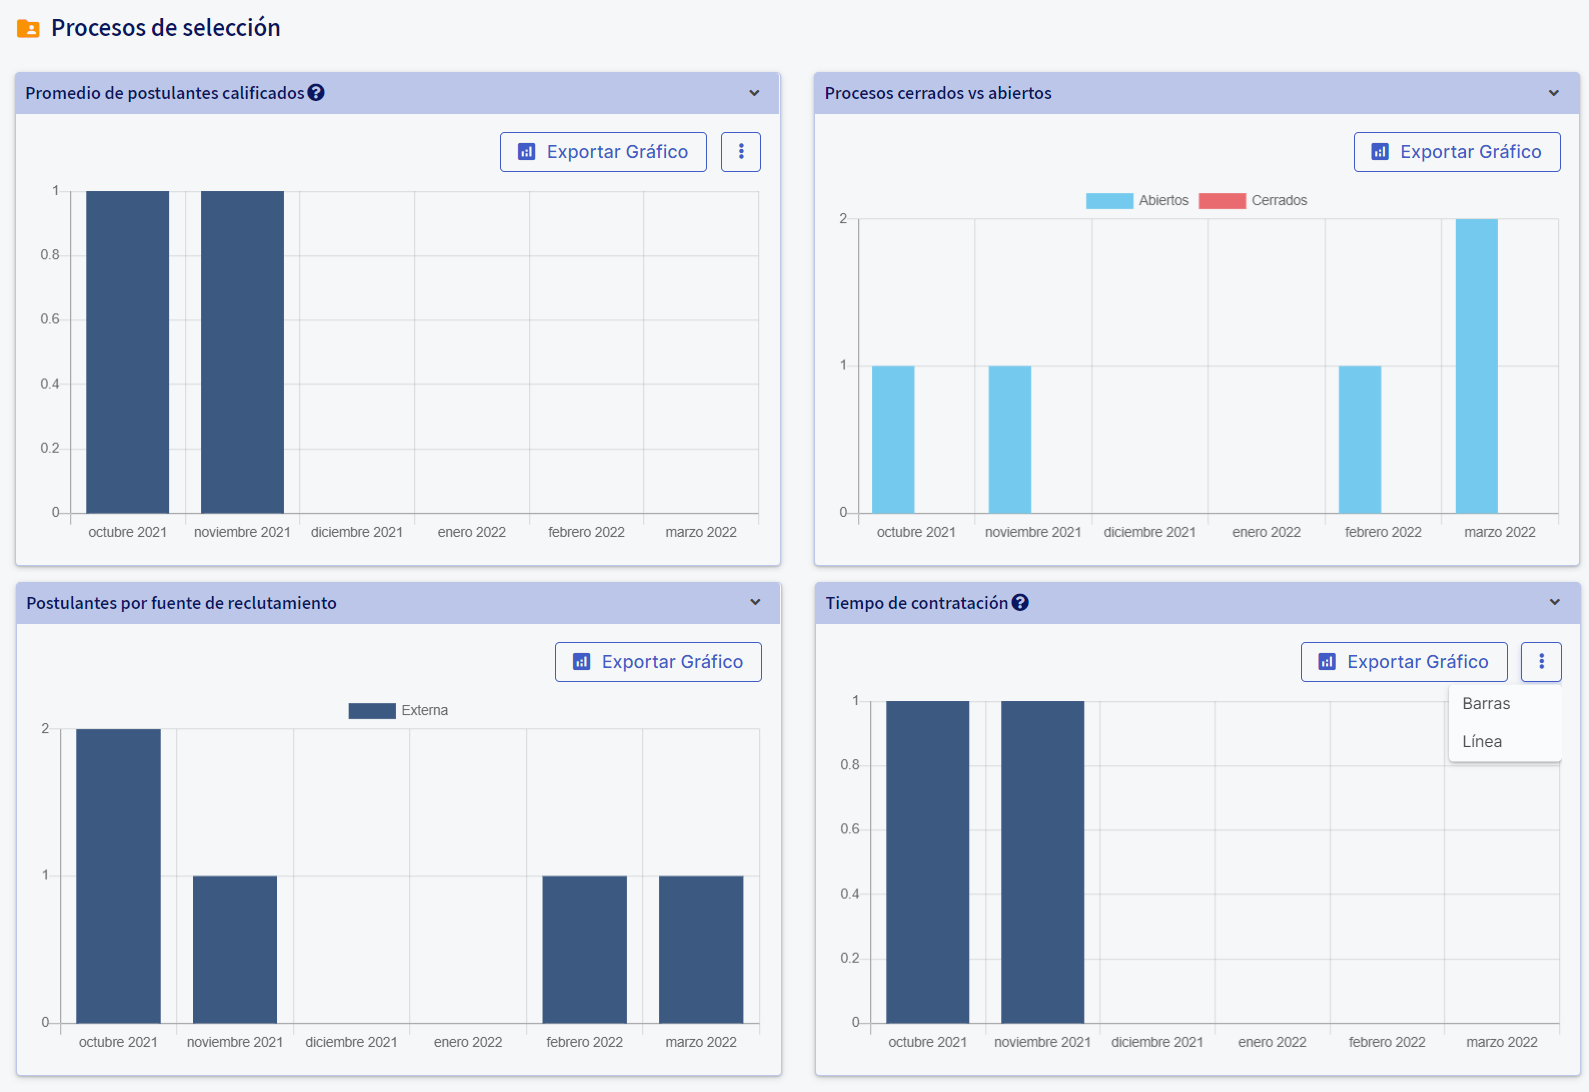
Task: Click the red Cerrados legend color box
Action: [x=1222, y=201]
